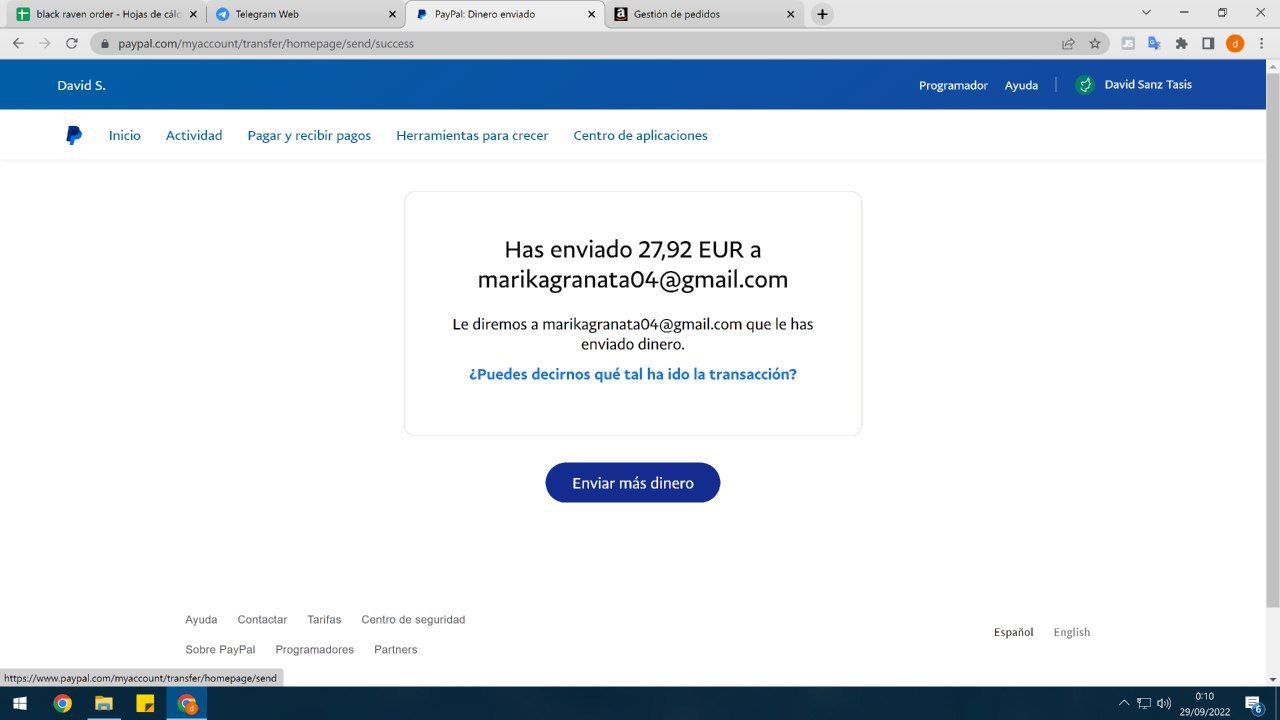Toggle the browser side panel

(x=1208, y=43)
